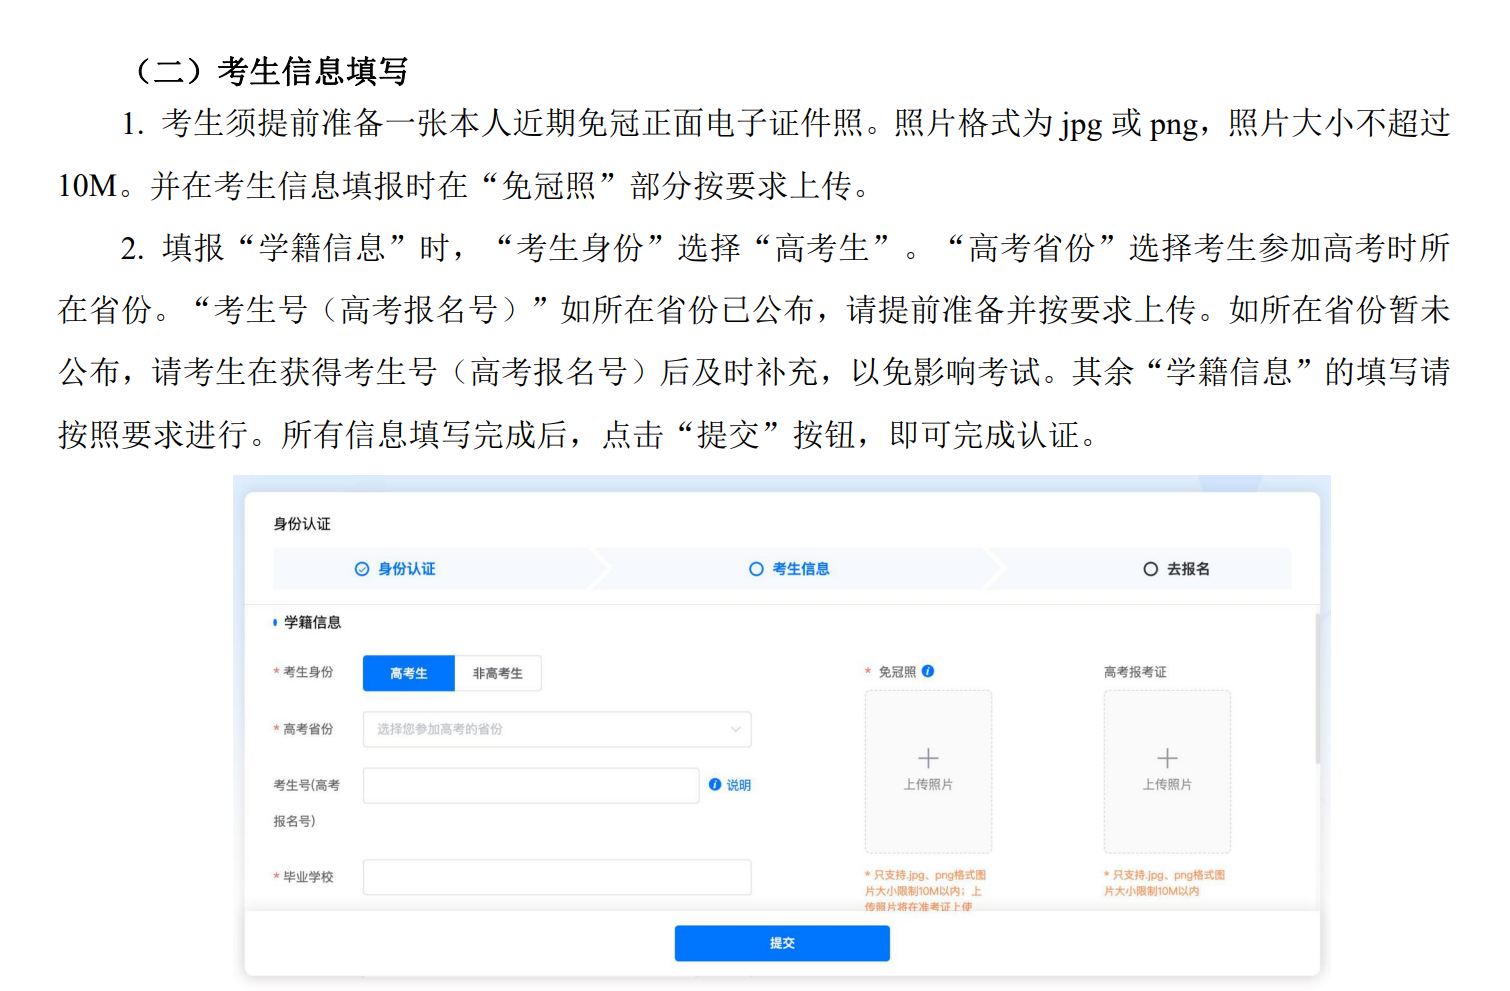Click the 免冠照 info icon
This screenshot has height=991, width=1510.
pos(928,671)
